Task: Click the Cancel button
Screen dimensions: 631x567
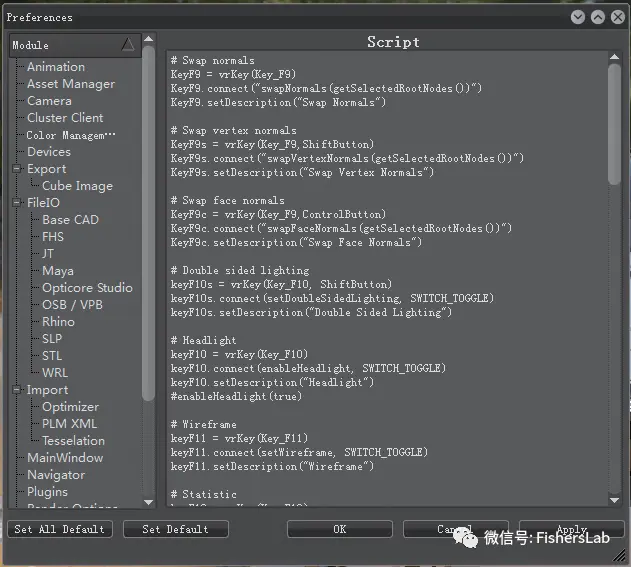Action: pos(456,529)
